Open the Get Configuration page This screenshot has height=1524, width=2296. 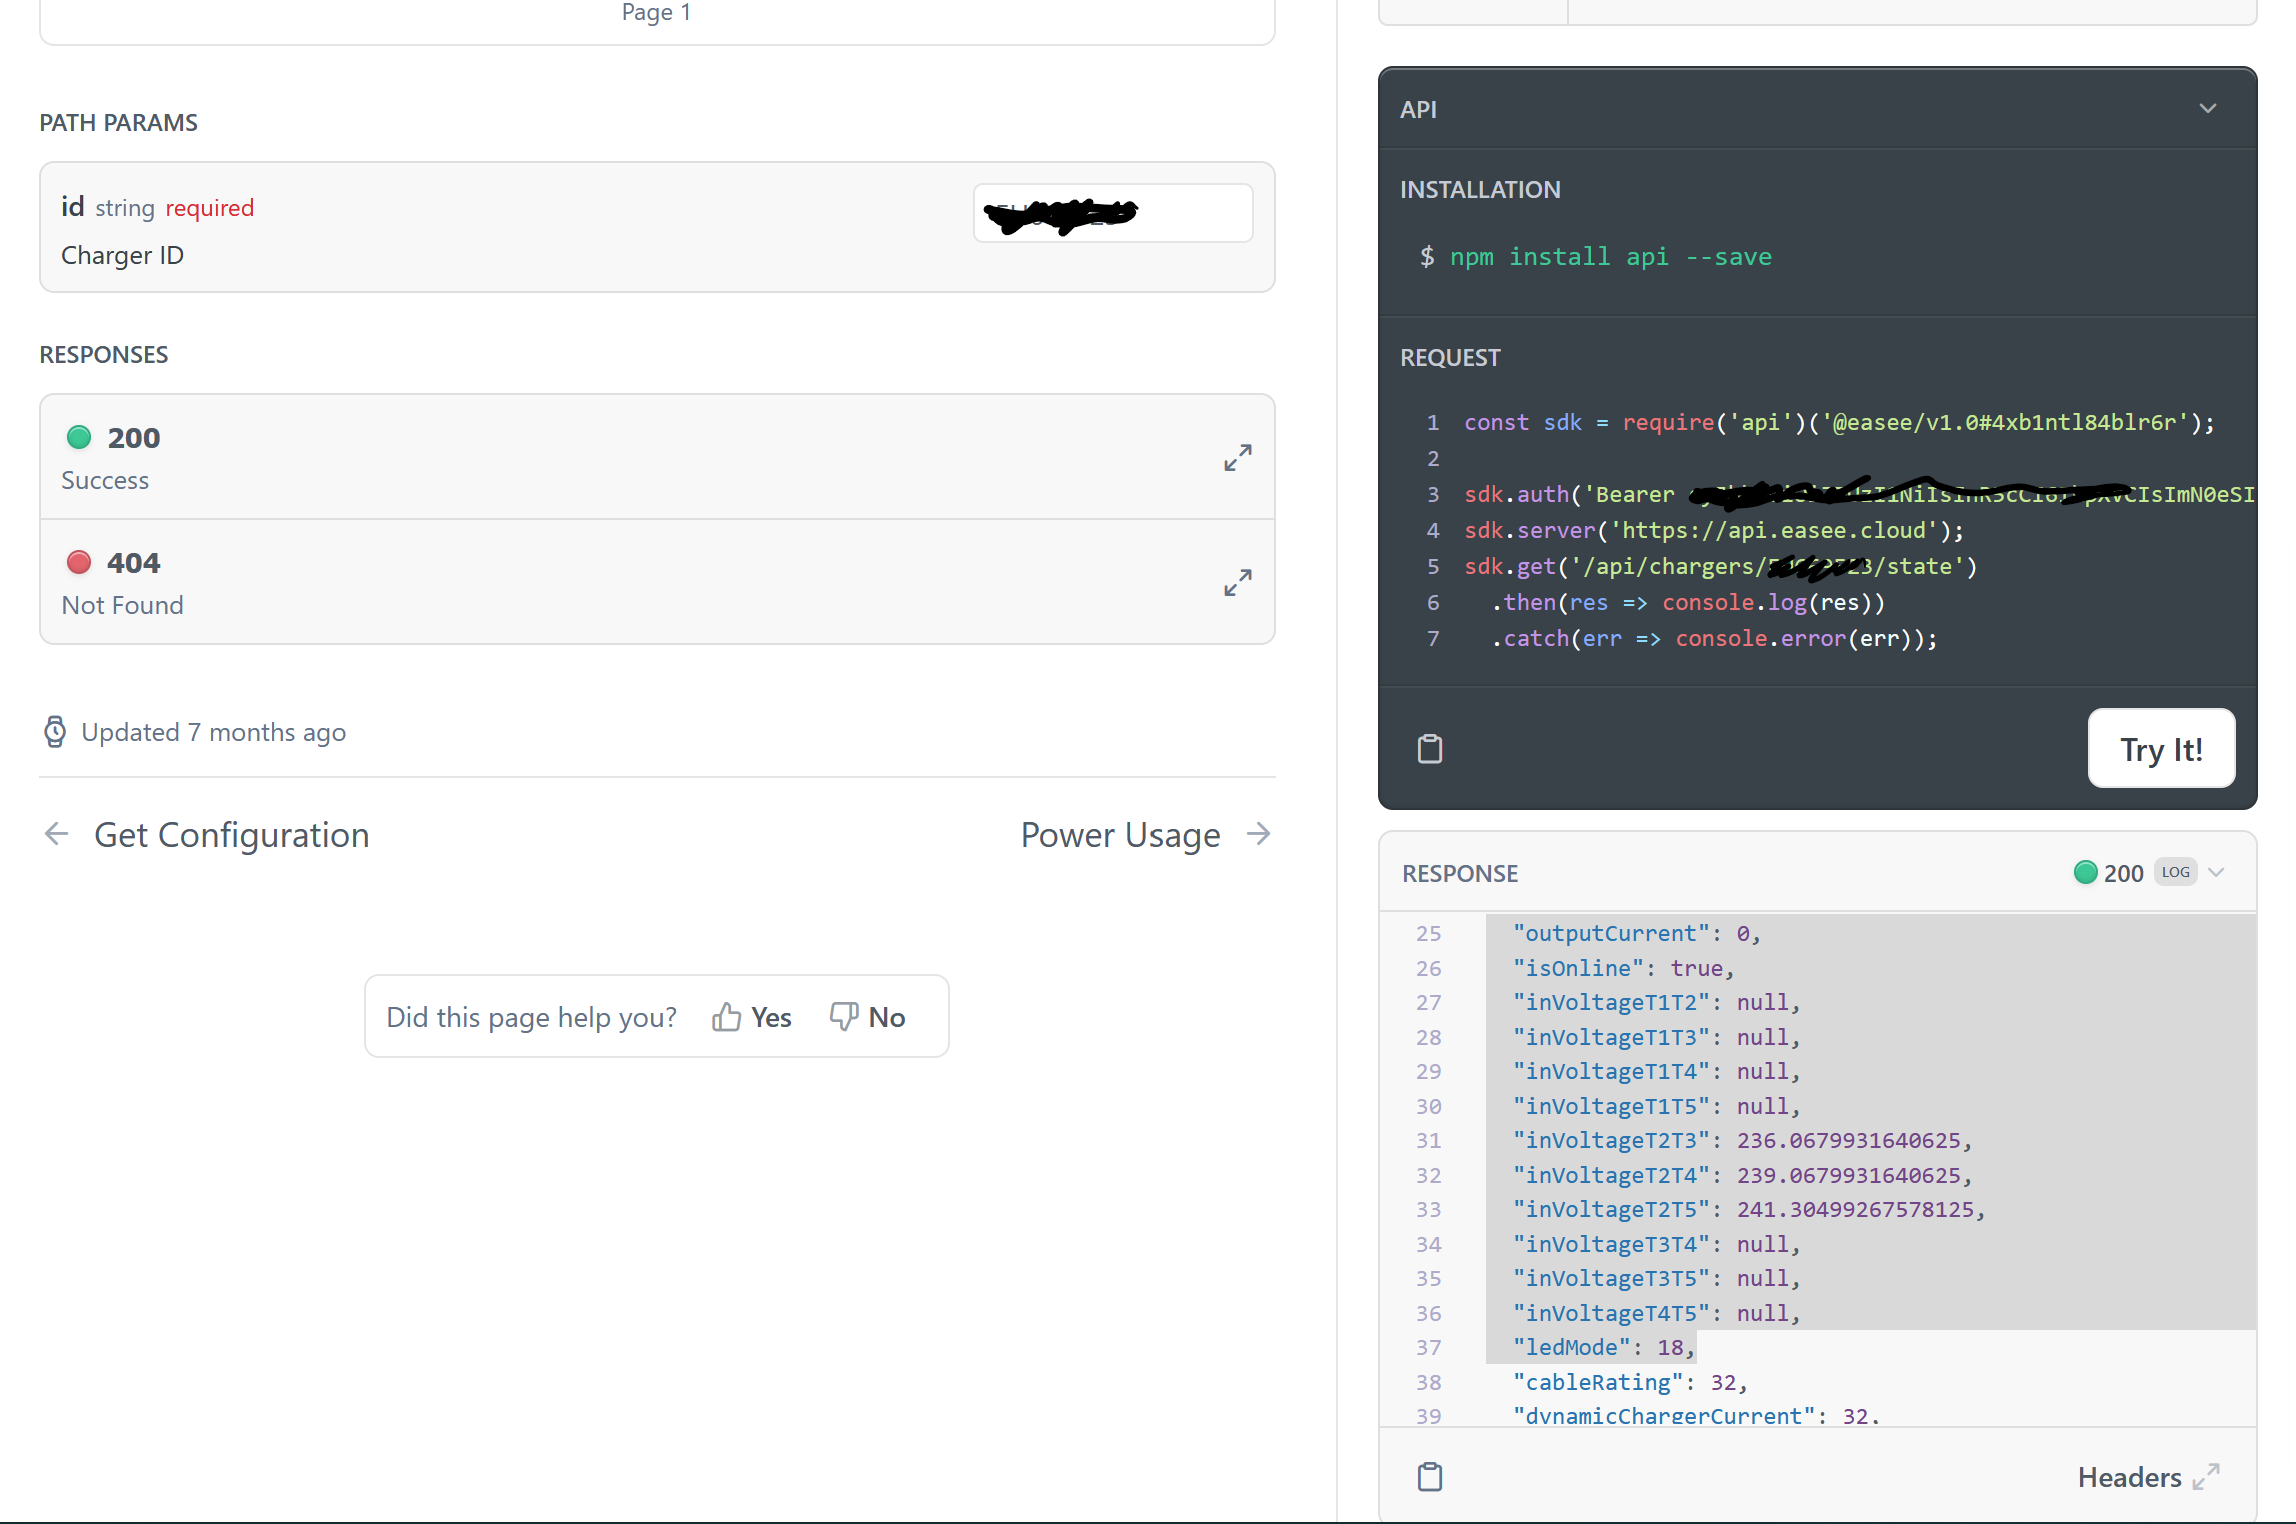pos(231,834)
